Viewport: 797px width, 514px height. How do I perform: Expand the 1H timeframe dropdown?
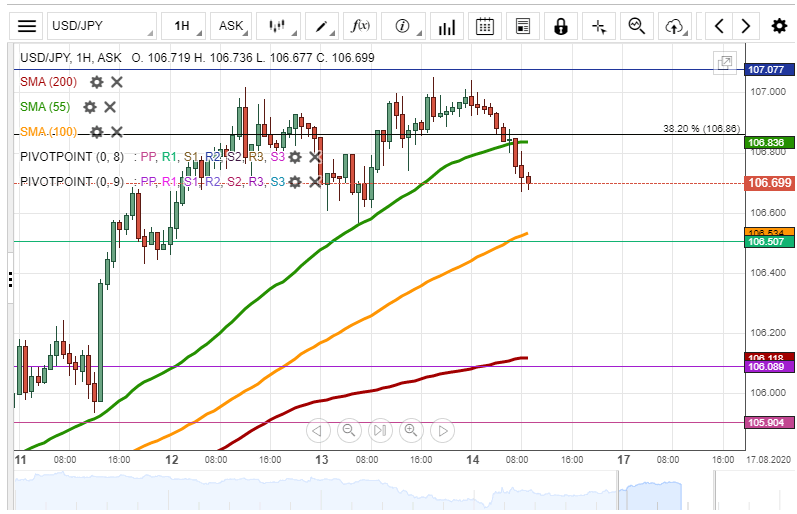pyautogui.click(x=185, y=26)
